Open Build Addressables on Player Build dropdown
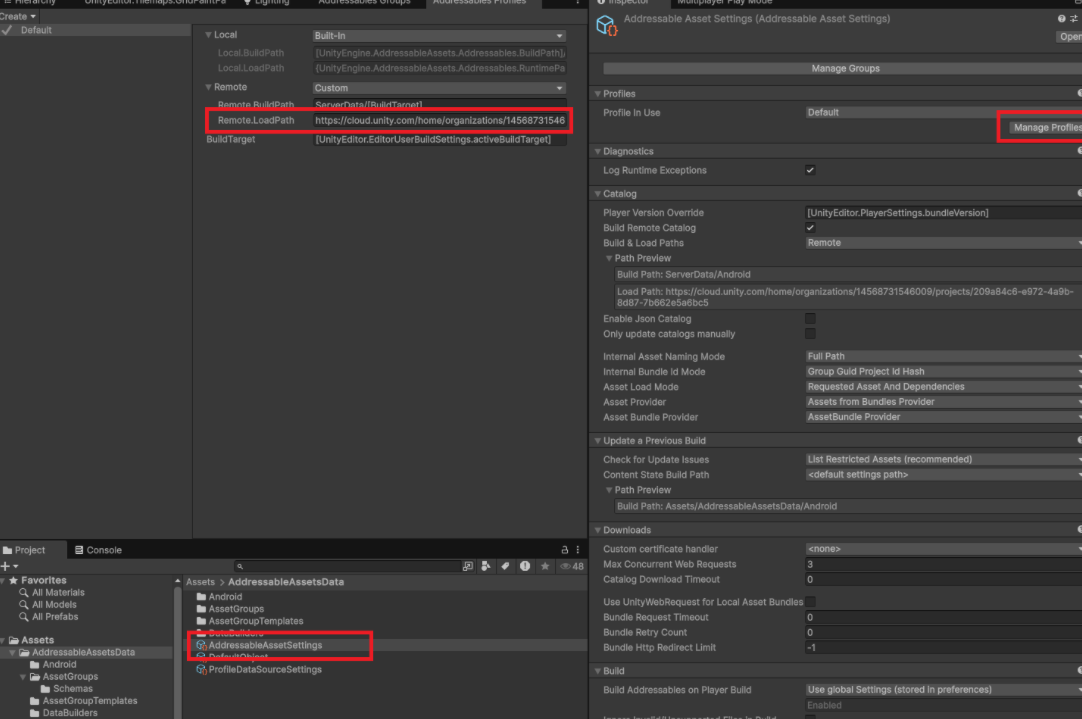The width and height of the screenshot is (1082, 719). tap(943, 690)
